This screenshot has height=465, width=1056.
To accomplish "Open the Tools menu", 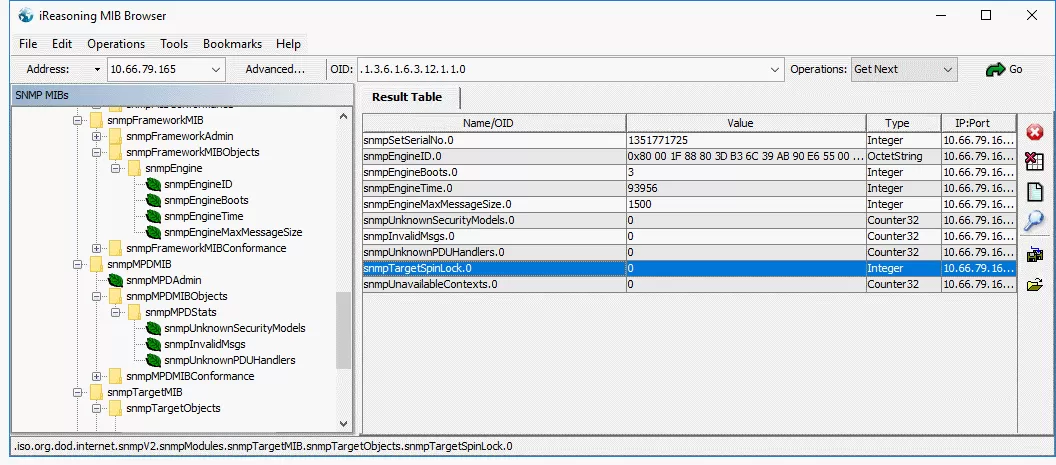I will [174, 44].
